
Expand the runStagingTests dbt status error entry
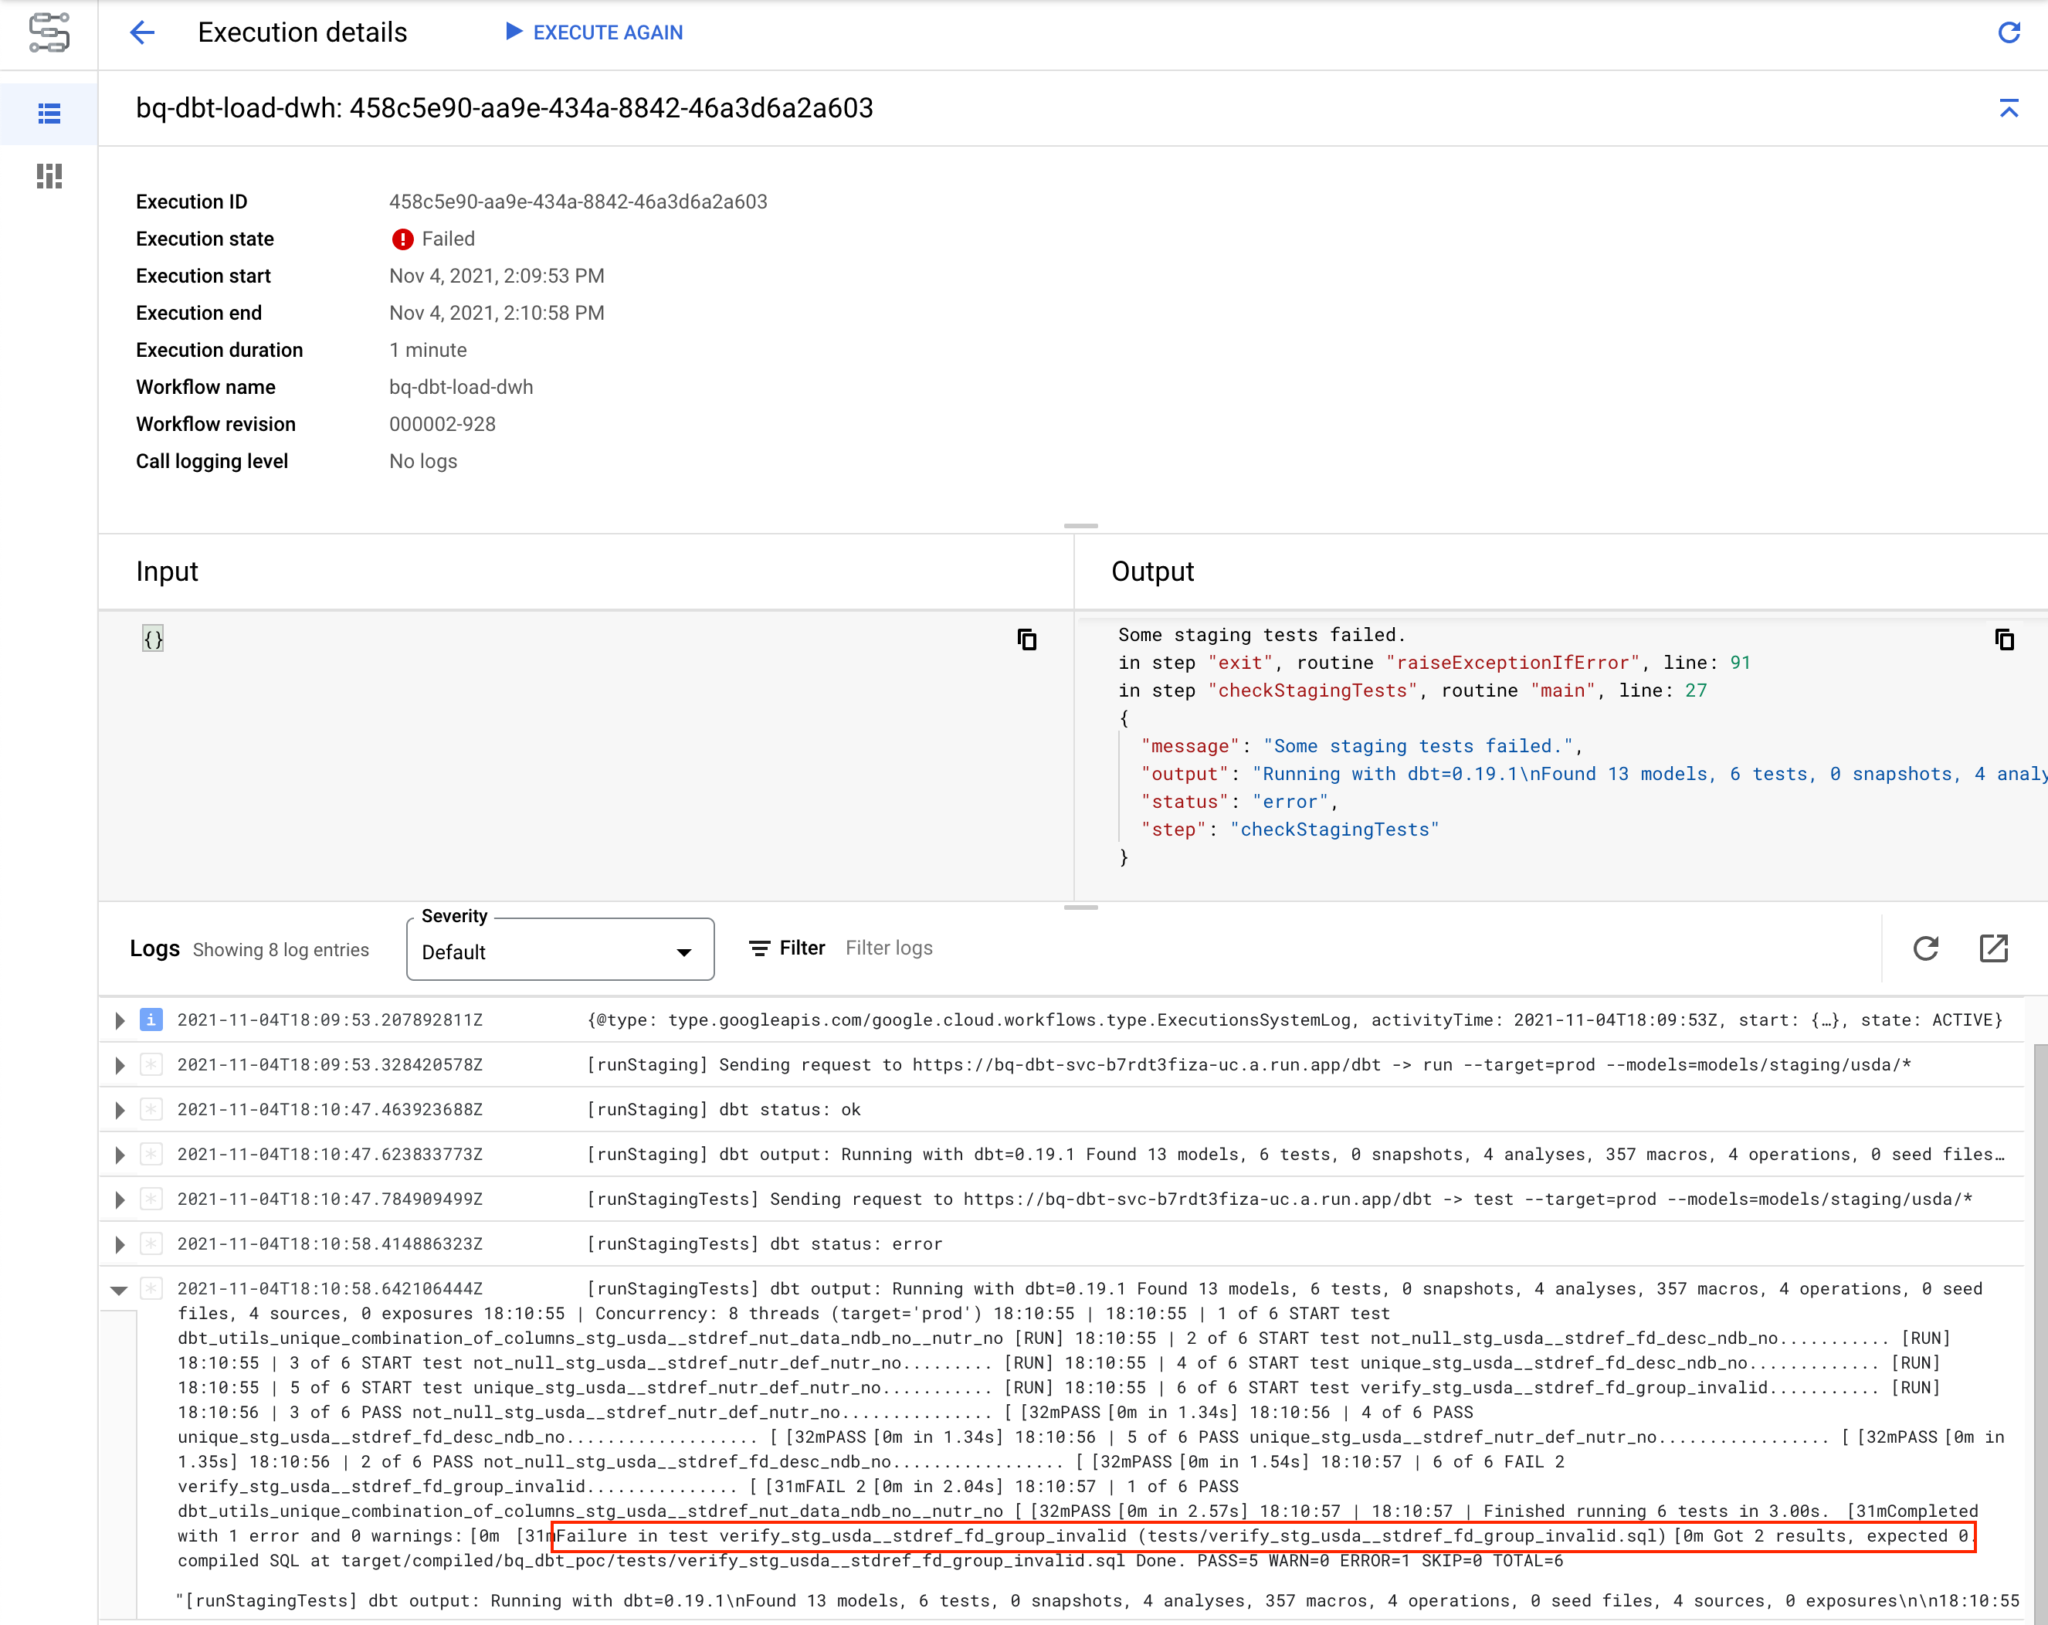[120, 1244]
